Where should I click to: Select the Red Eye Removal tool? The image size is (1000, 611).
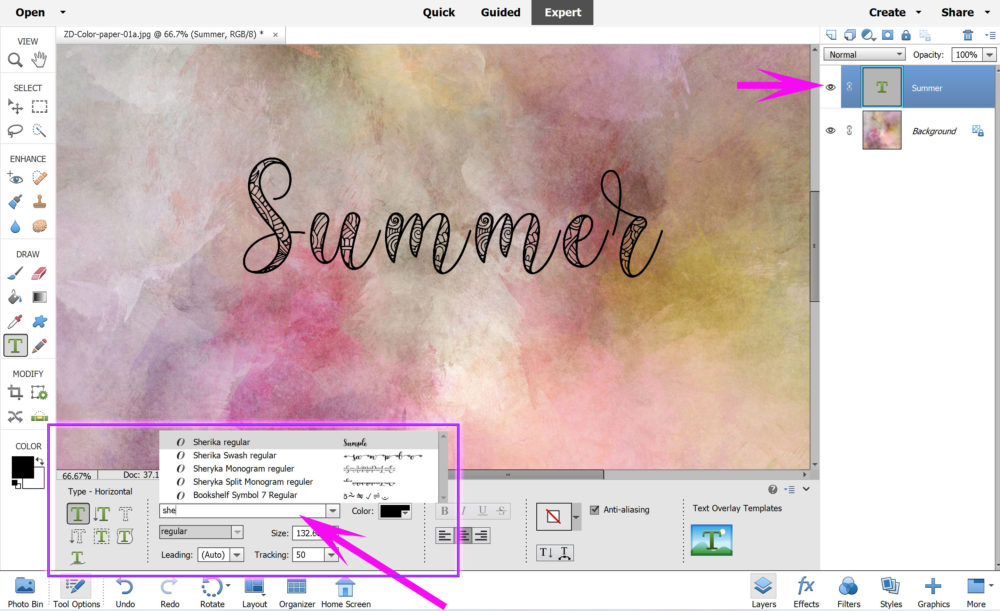15,178
